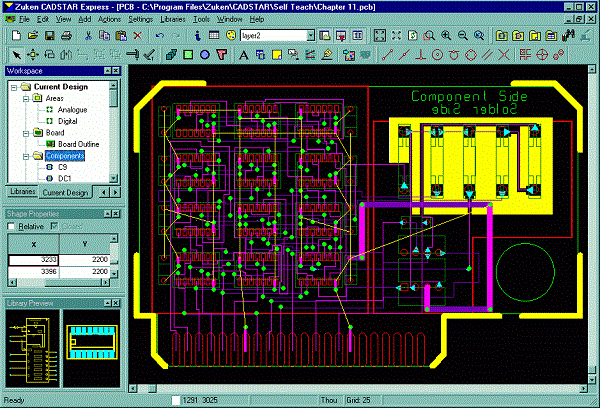The height and width of the screenshot is (408, 600).
Task: Select the endpoint snap line icon
Action: coord(387,55)
